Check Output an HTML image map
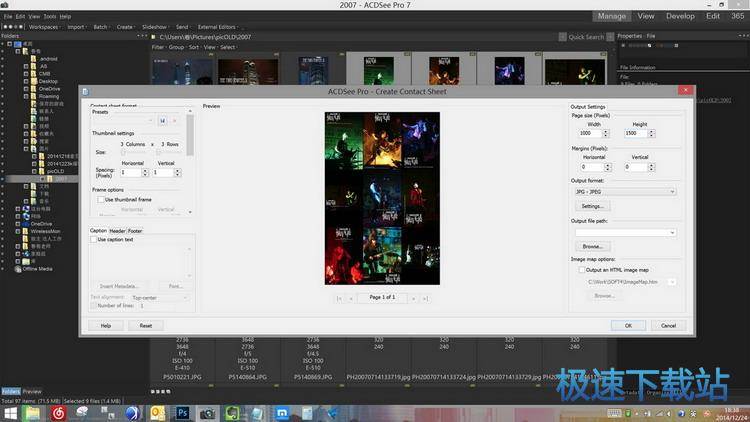This screenshot has width=750, height=422. coord(582,270)
